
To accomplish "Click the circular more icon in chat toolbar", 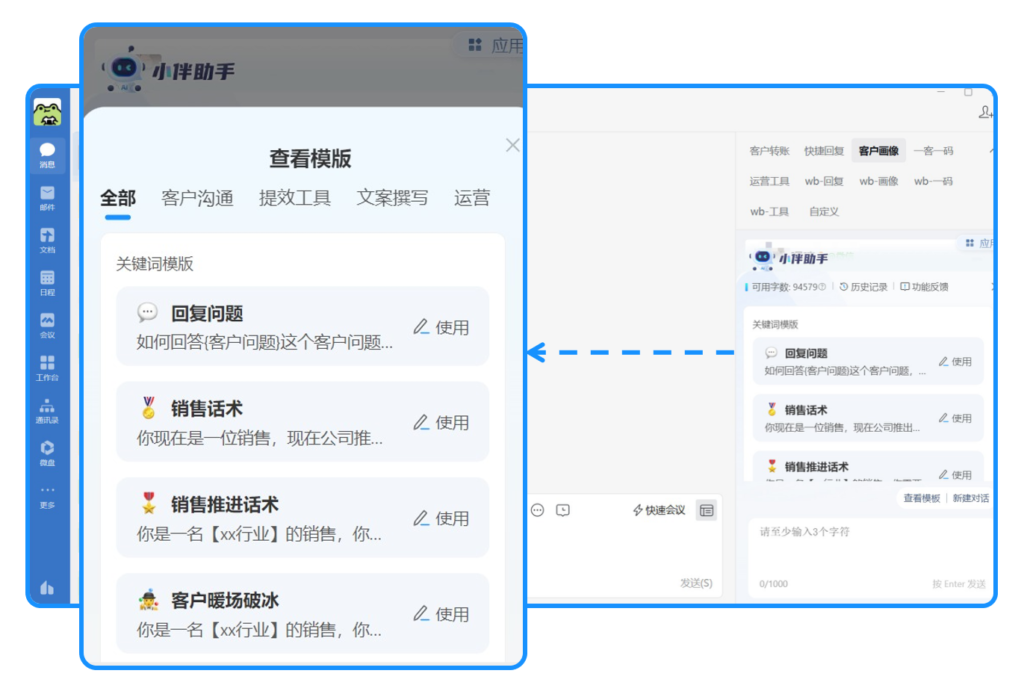I will click(x=537, y=510).
